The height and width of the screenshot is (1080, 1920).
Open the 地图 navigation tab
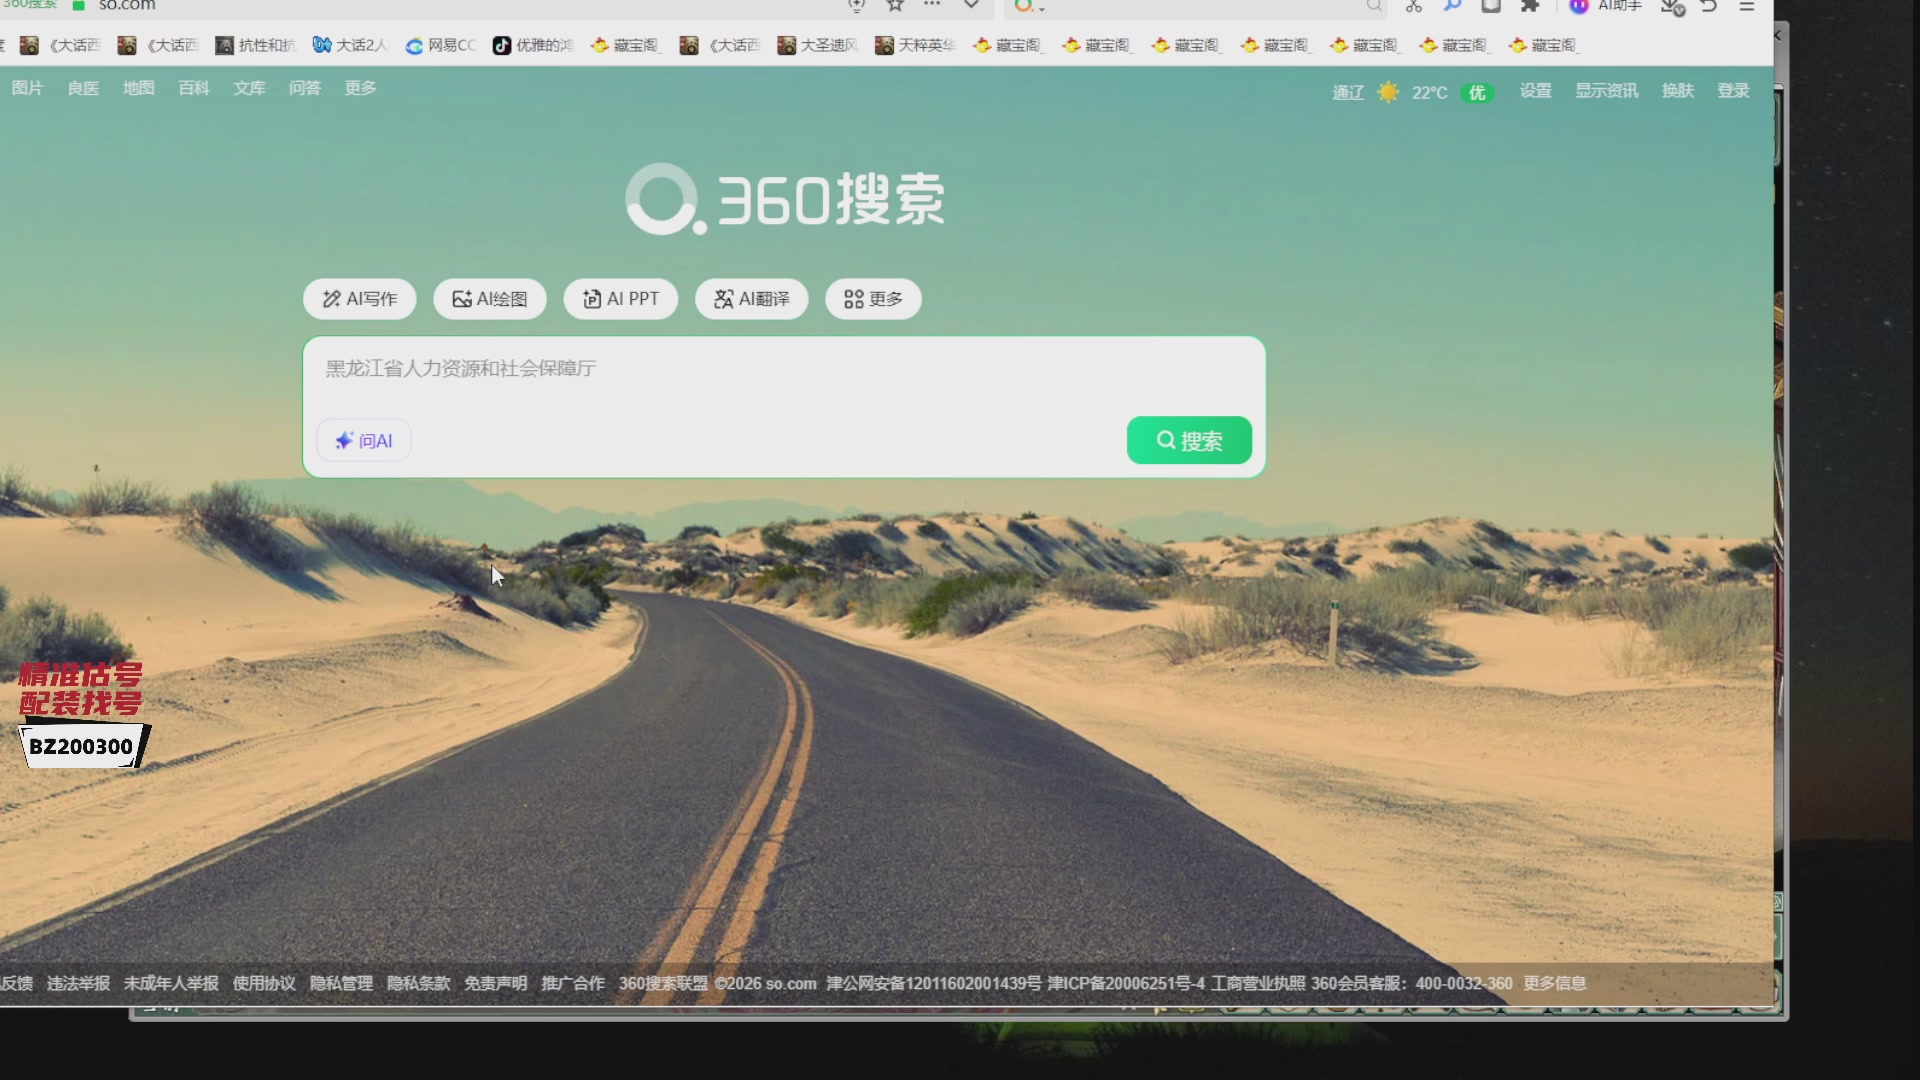tap(138, 88)
